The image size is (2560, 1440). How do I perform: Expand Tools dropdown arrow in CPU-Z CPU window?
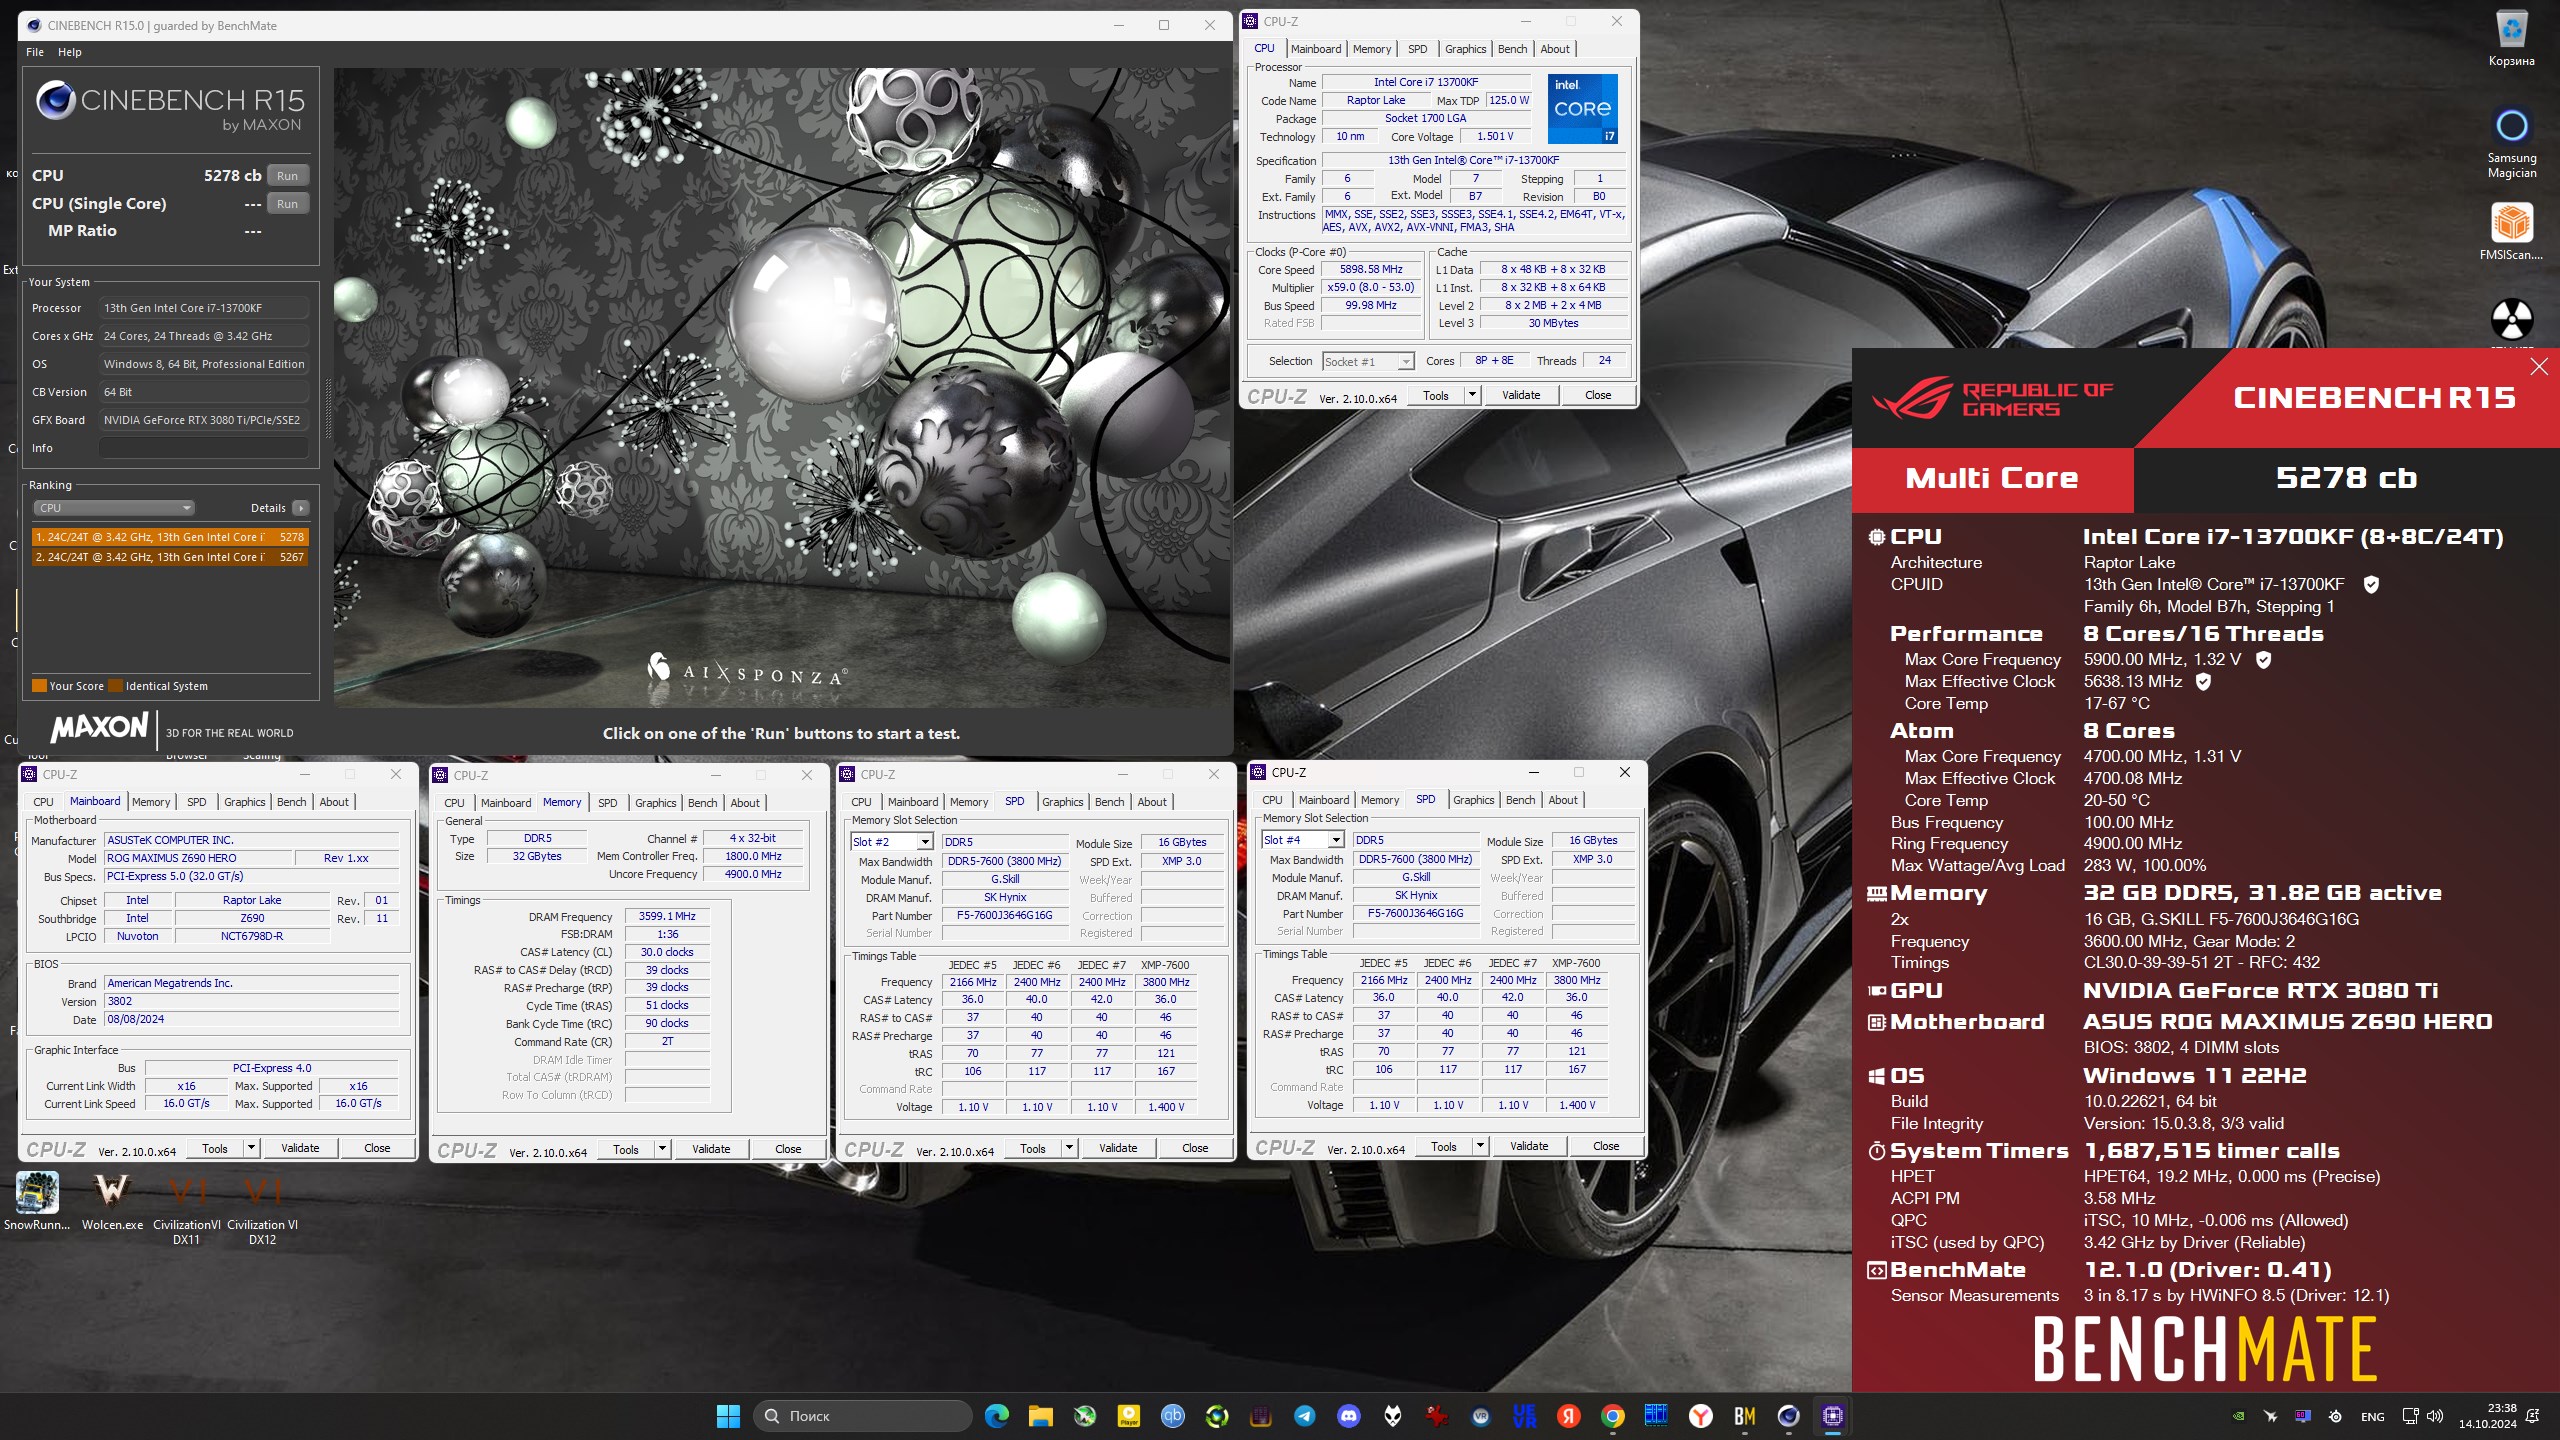click(1472, 395)
